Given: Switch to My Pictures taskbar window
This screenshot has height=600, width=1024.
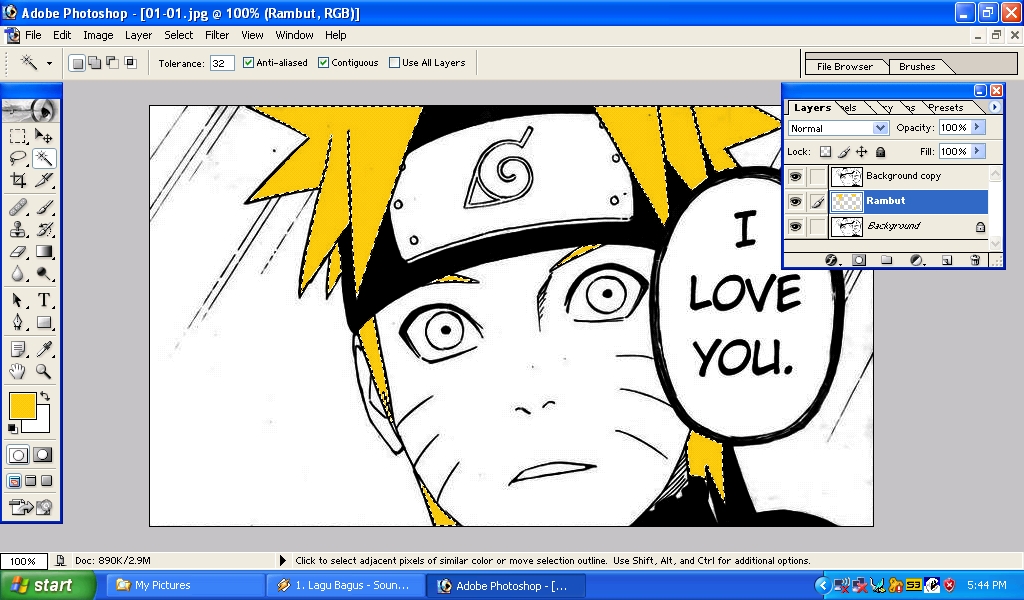Looking at the screenshot, I should [185, 586].
